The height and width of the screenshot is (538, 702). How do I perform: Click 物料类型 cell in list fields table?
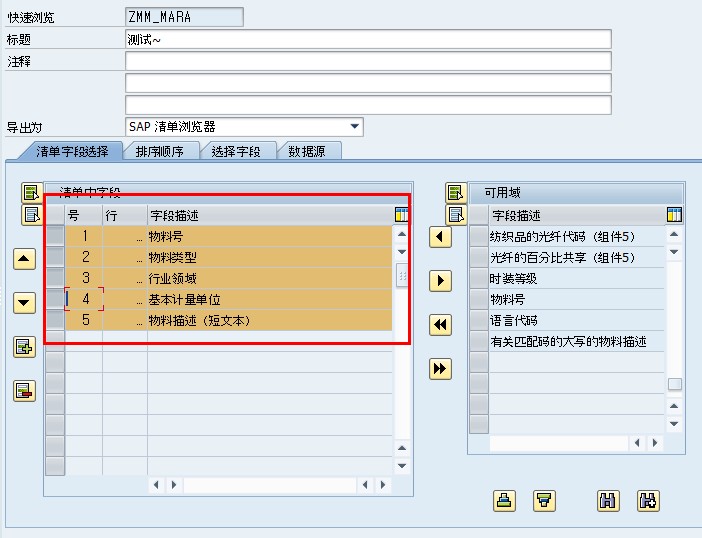[270, 257]
